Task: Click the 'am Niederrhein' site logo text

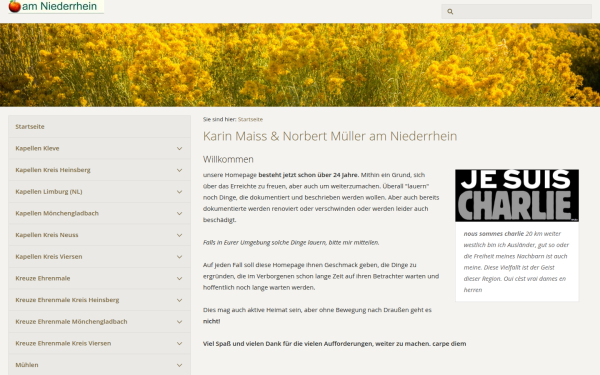Action: point(59,6)
